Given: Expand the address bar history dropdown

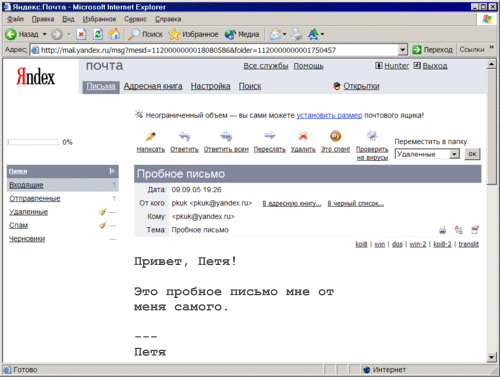Looking at the screenshot, I should pyautogui.click(x=403, y=50).
